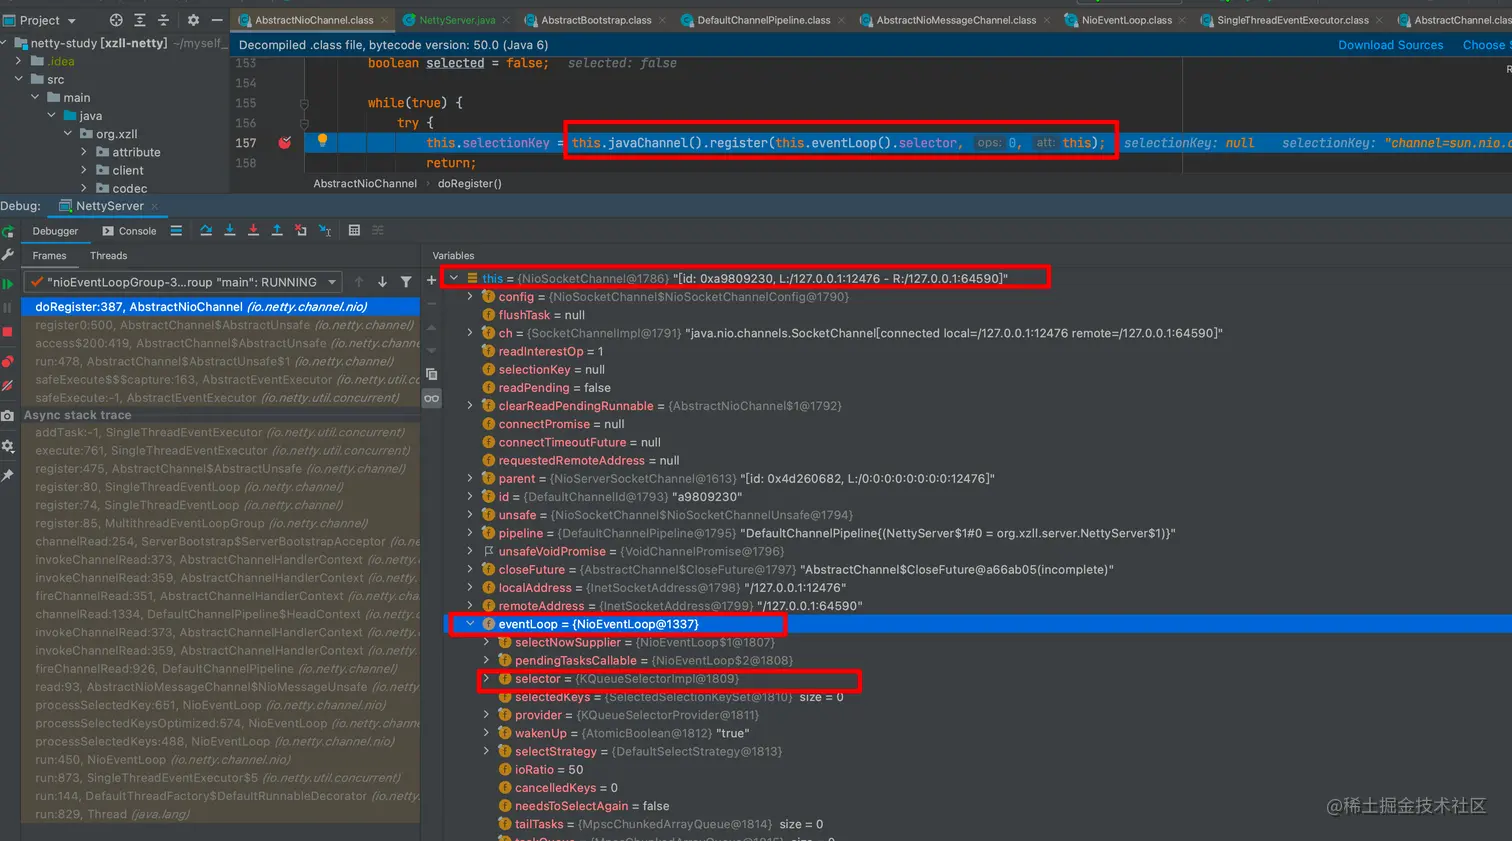This screenshot has width=1512, height=841.
Task: Step out of the current method
Action: [x=277, y=231]
